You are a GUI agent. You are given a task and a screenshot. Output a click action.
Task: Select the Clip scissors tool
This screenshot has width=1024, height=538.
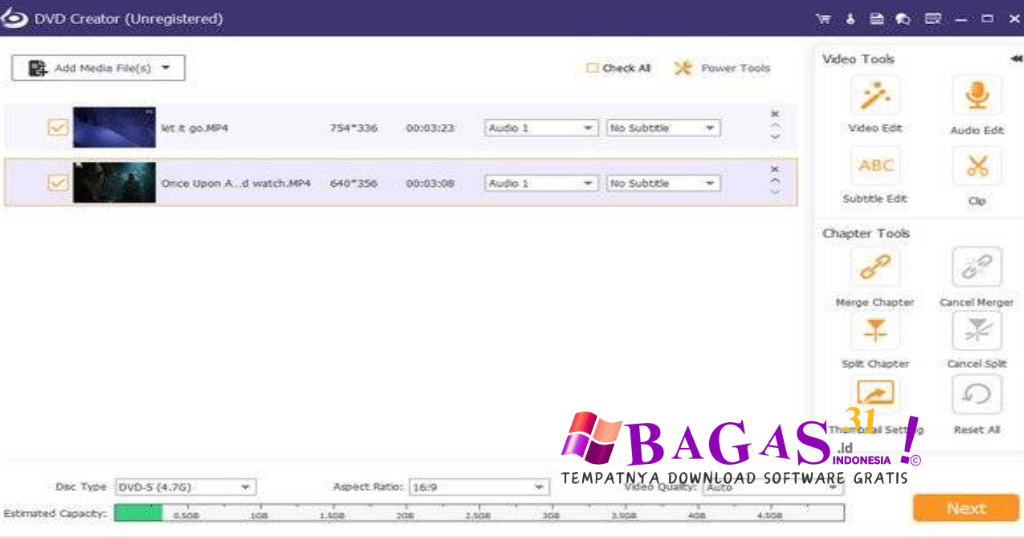pyautogui.click(x=977, y=166)
